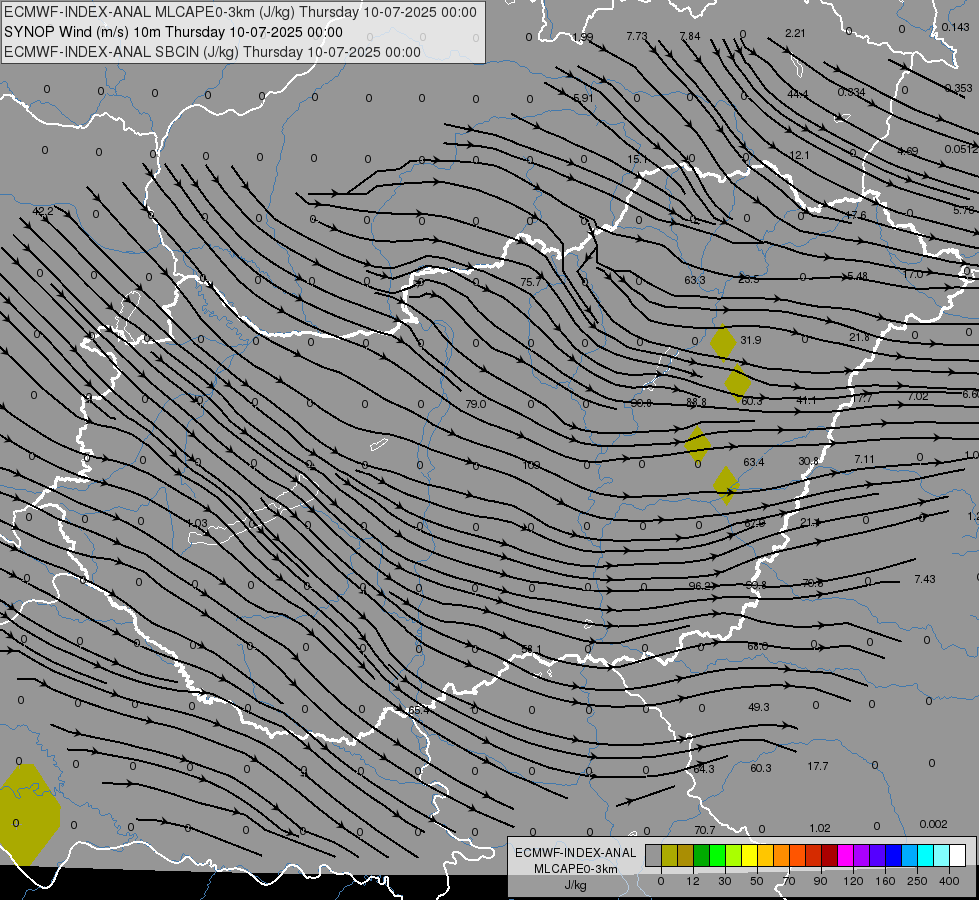Select the map value 5.91
The height and width of the screenshot is (900, 979).
tap(583, 99)
